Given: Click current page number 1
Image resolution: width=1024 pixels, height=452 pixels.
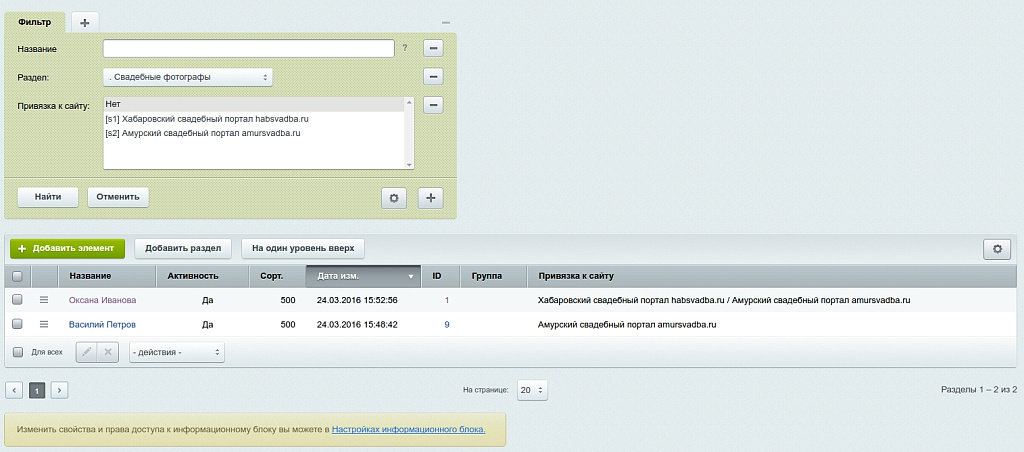Looking at the screenshot, I should [x=37, y=391].
